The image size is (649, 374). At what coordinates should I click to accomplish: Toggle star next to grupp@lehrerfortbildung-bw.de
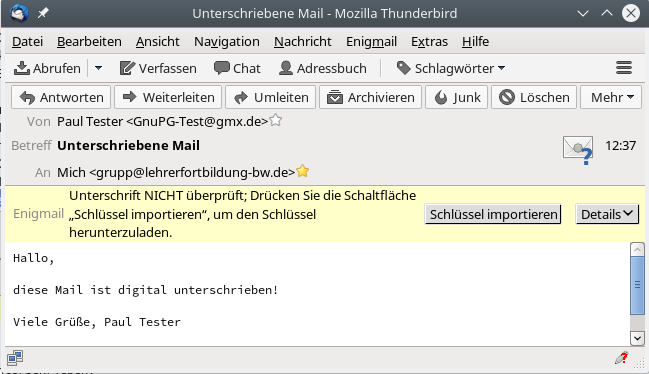pos(303,171)
